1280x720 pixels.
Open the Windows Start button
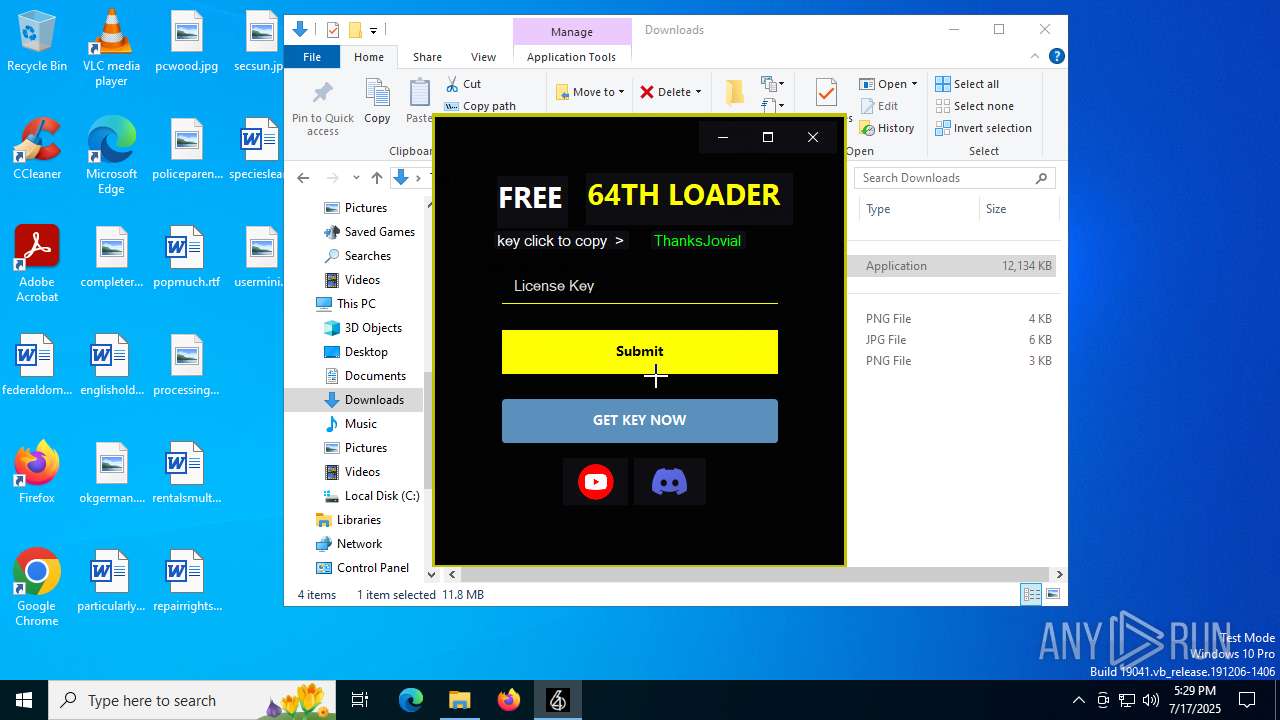(x=24, y=700)
